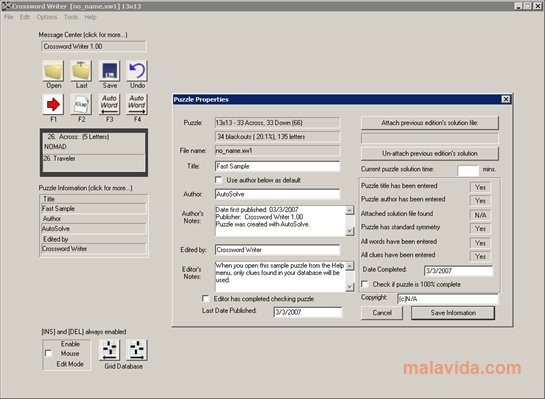545x399 pixels.
Task: Click inside the Editor's Notes text area
Action: click(280, 277)
